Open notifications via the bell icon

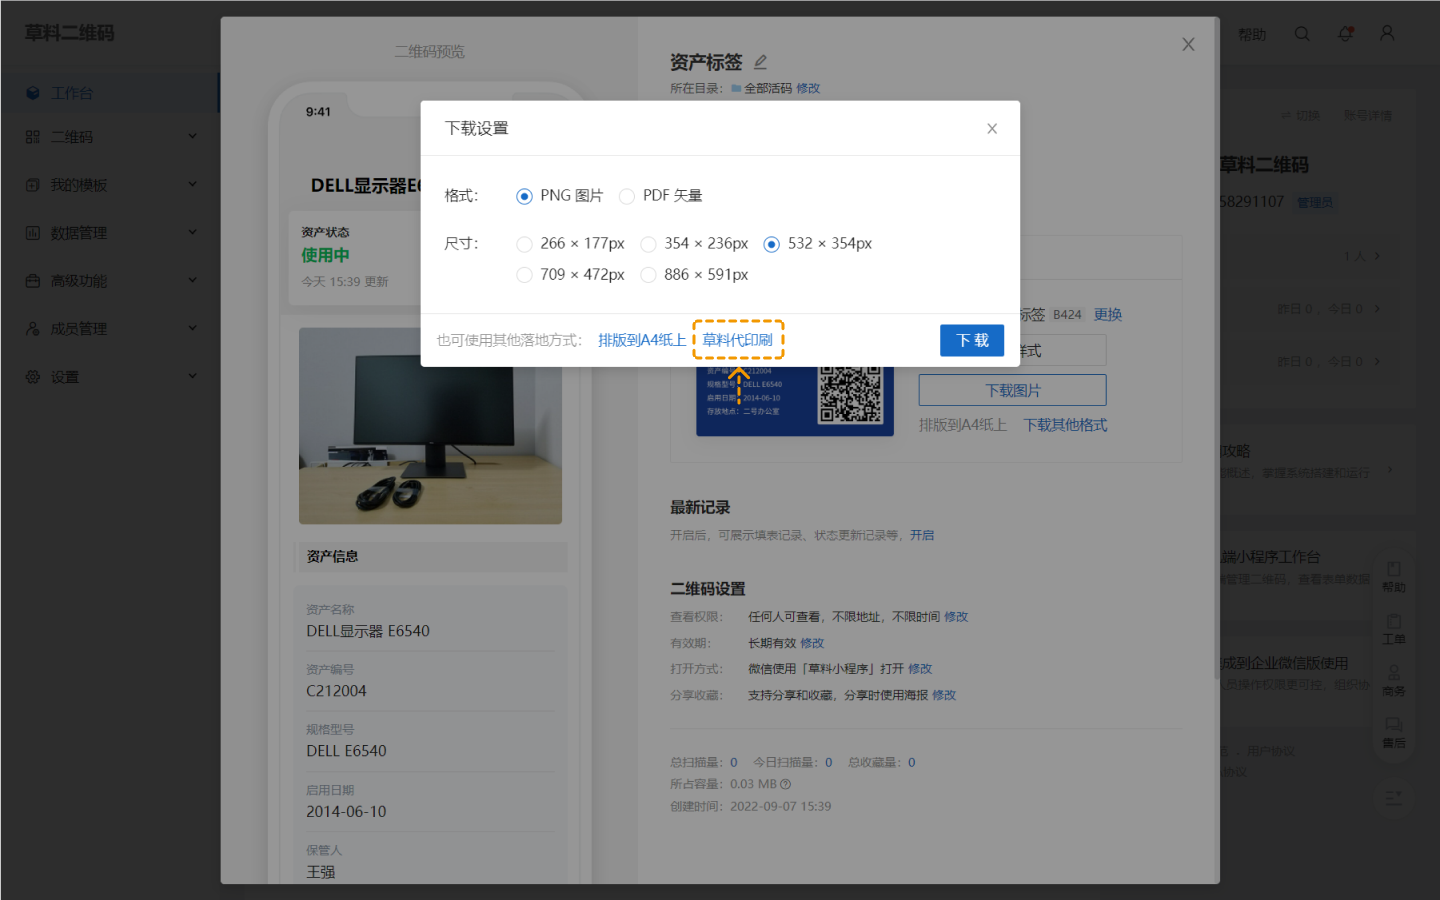[x=1345, y=34]
